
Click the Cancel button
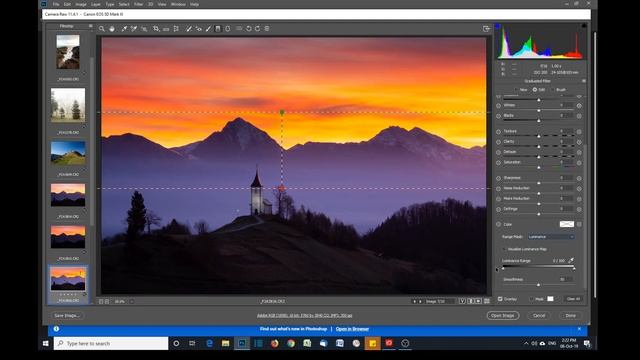point(539,316)
